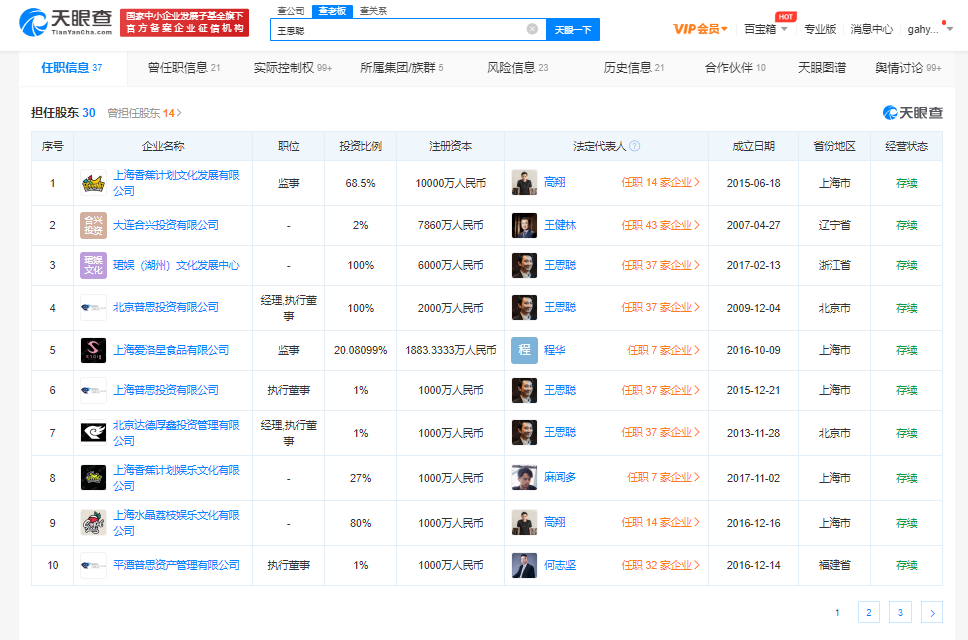Open the 风险信息 tab
968x640 pixels.
(x=517, y=68)
